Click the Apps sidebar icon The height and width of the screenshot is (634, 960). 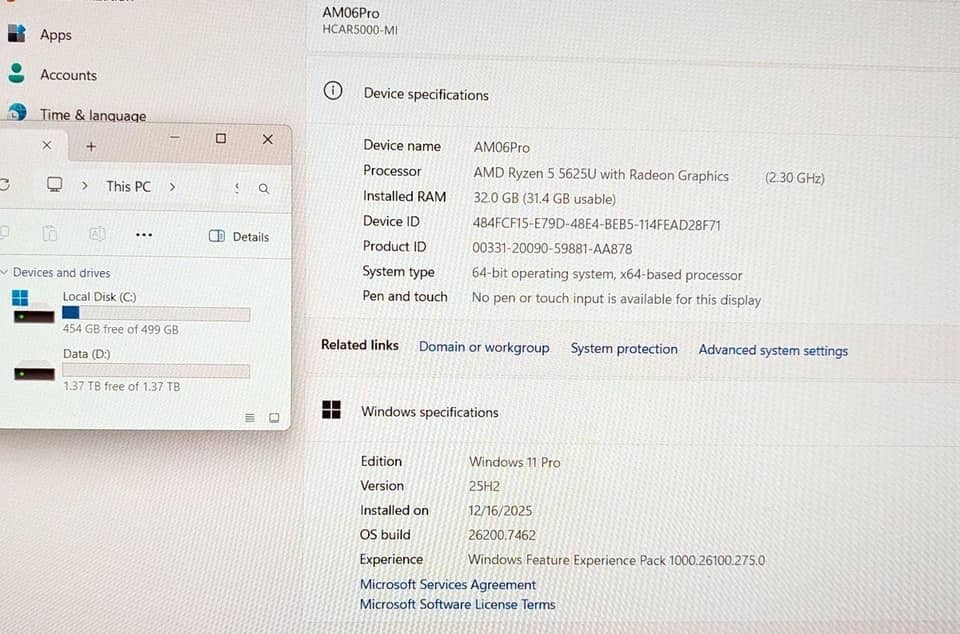[17, 33]
